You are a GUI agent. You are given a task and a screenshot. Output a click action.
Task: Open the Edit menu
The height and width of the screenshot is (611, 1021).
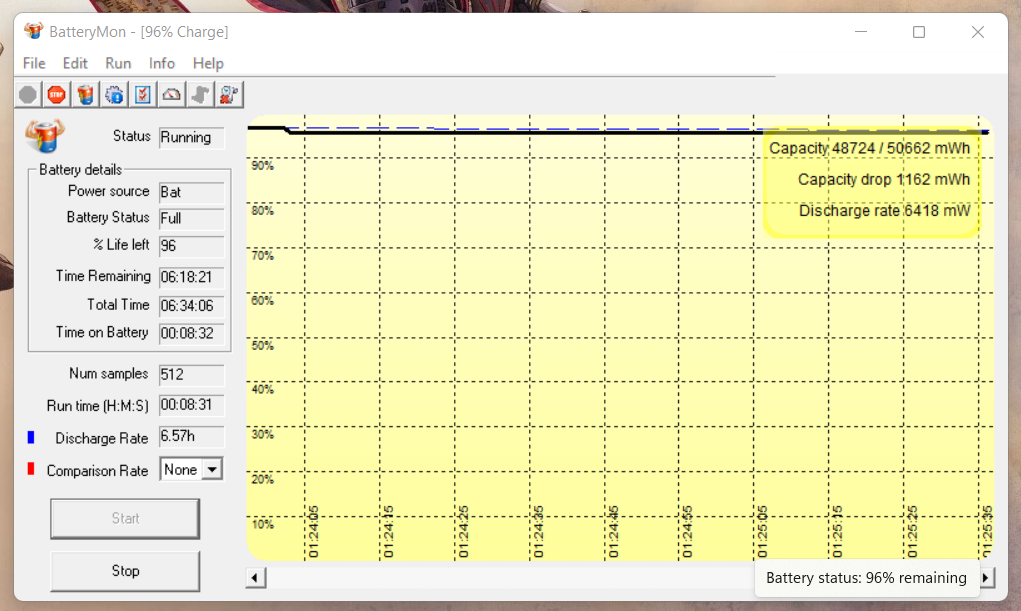click(x=75, y=63)
